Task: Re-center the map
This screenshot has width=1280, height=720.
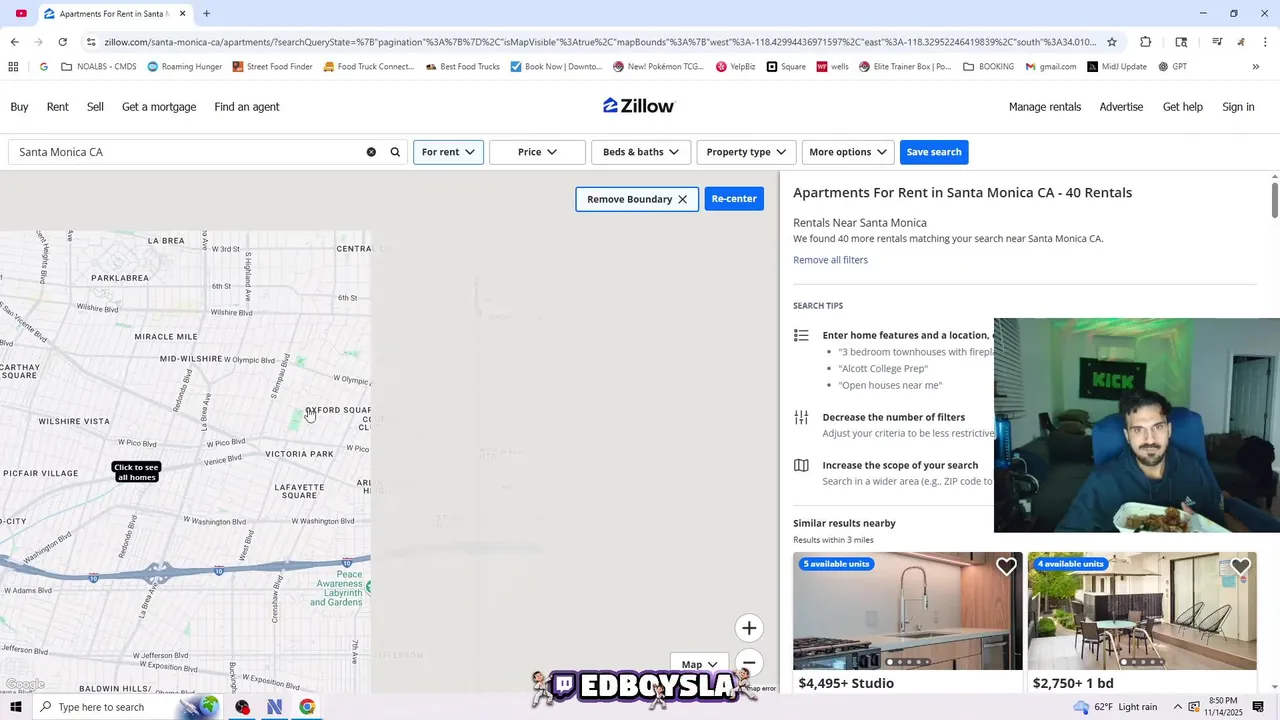Action: click(x=734, y=199)
